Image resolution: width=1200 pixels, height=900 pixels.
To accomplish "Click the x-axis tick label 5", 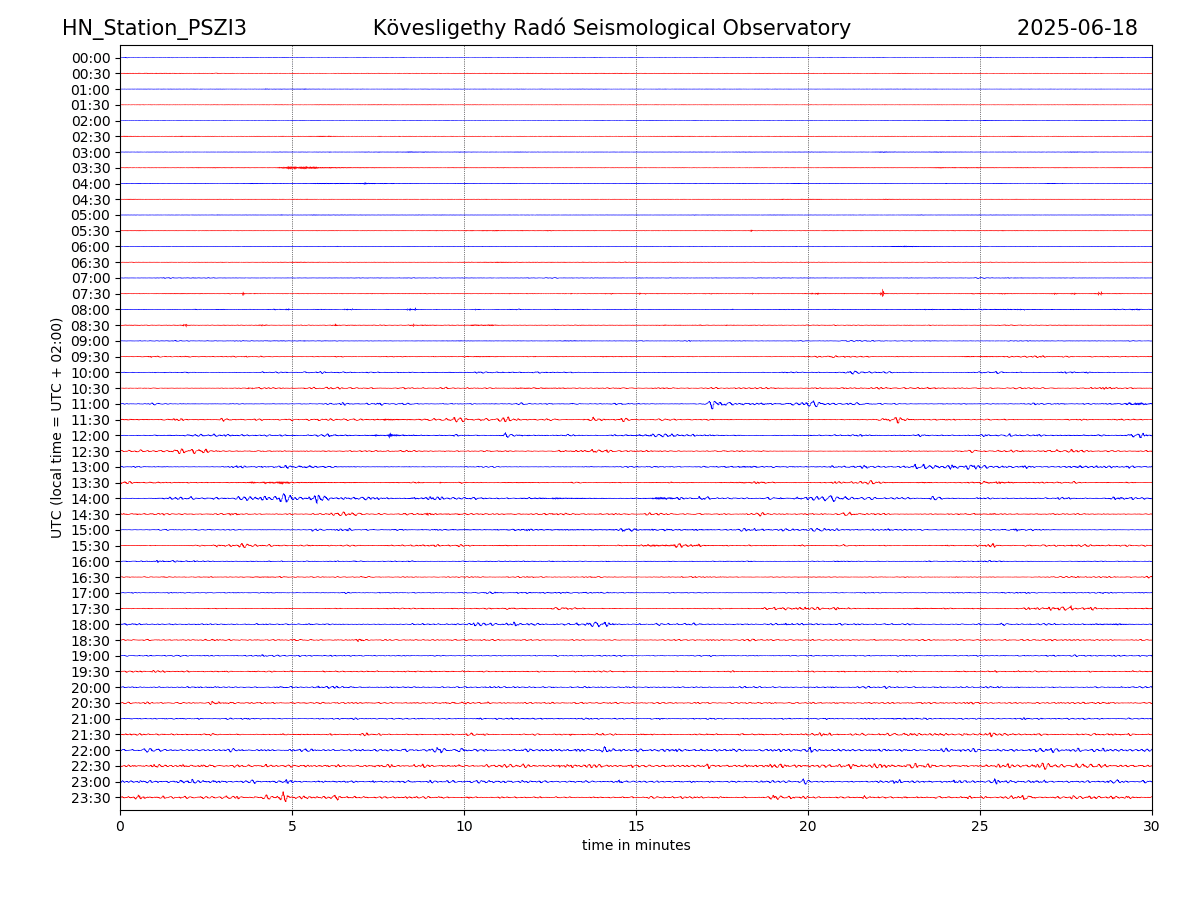I will [x=292, y=826].
